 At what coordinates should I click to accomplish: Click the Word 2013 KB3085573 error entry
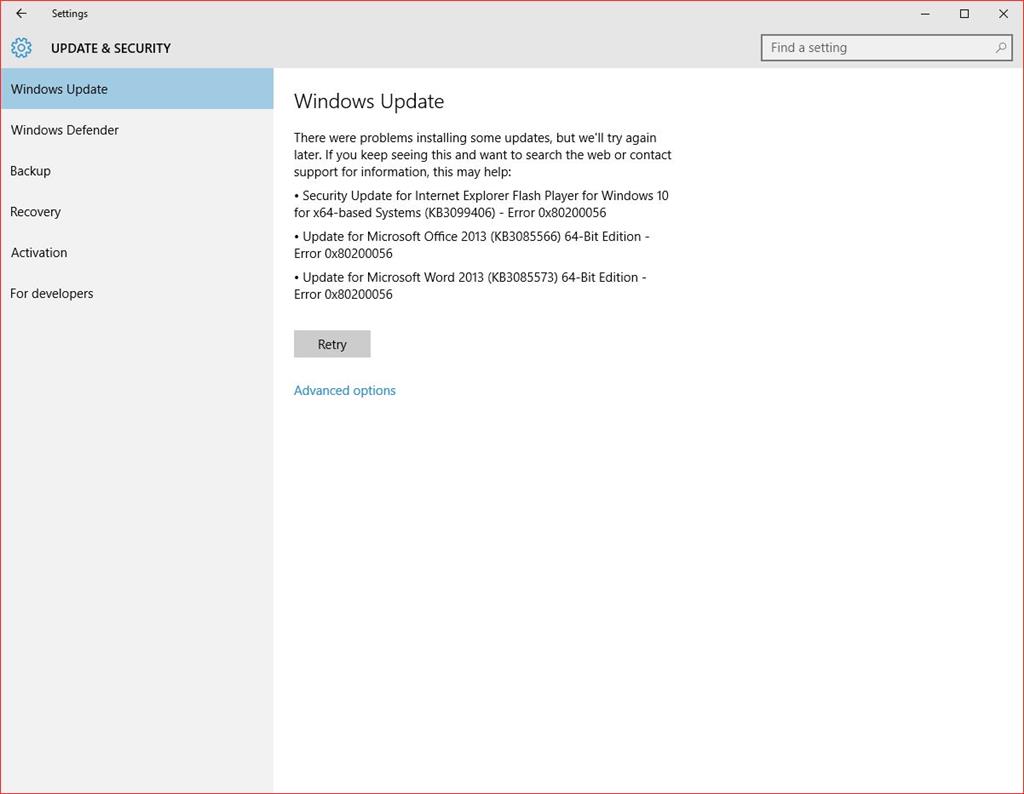(470, 285)
